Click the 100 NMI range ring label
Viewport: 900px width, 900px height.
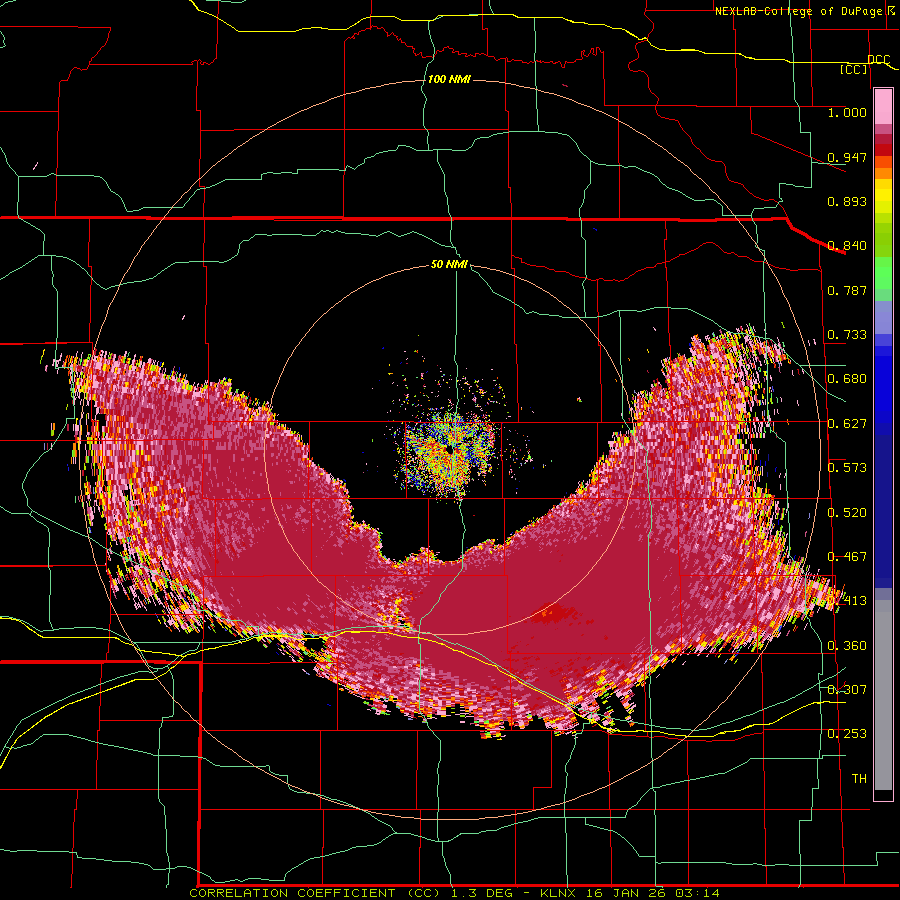[x=449, y=79]
